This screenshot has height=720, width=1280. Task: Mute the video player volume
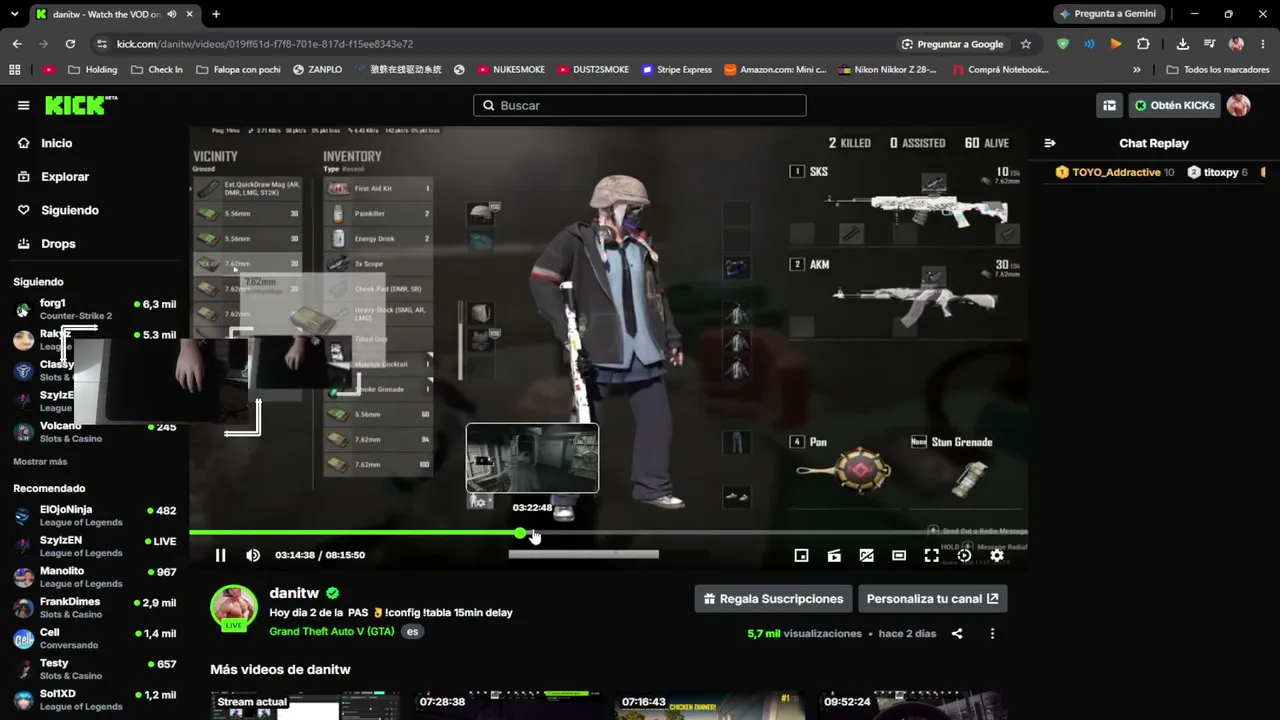(253, 555)
